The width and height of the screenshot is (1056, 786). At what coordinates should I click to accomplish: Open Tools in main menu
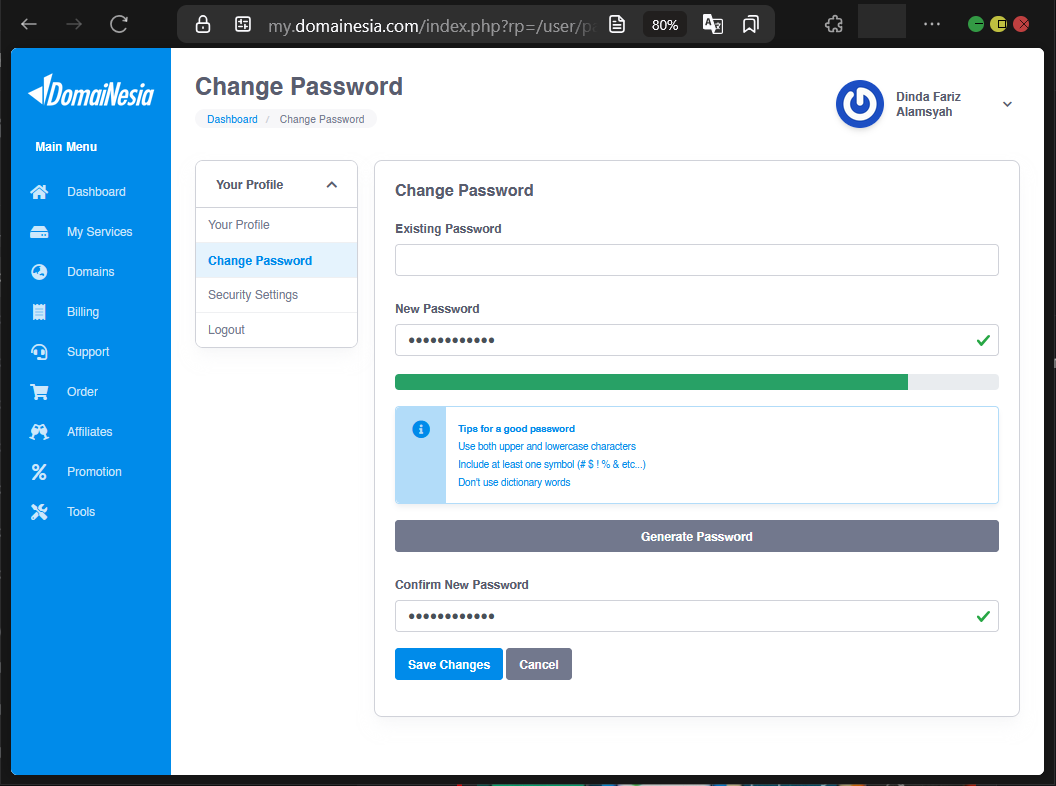click(81, 512)
